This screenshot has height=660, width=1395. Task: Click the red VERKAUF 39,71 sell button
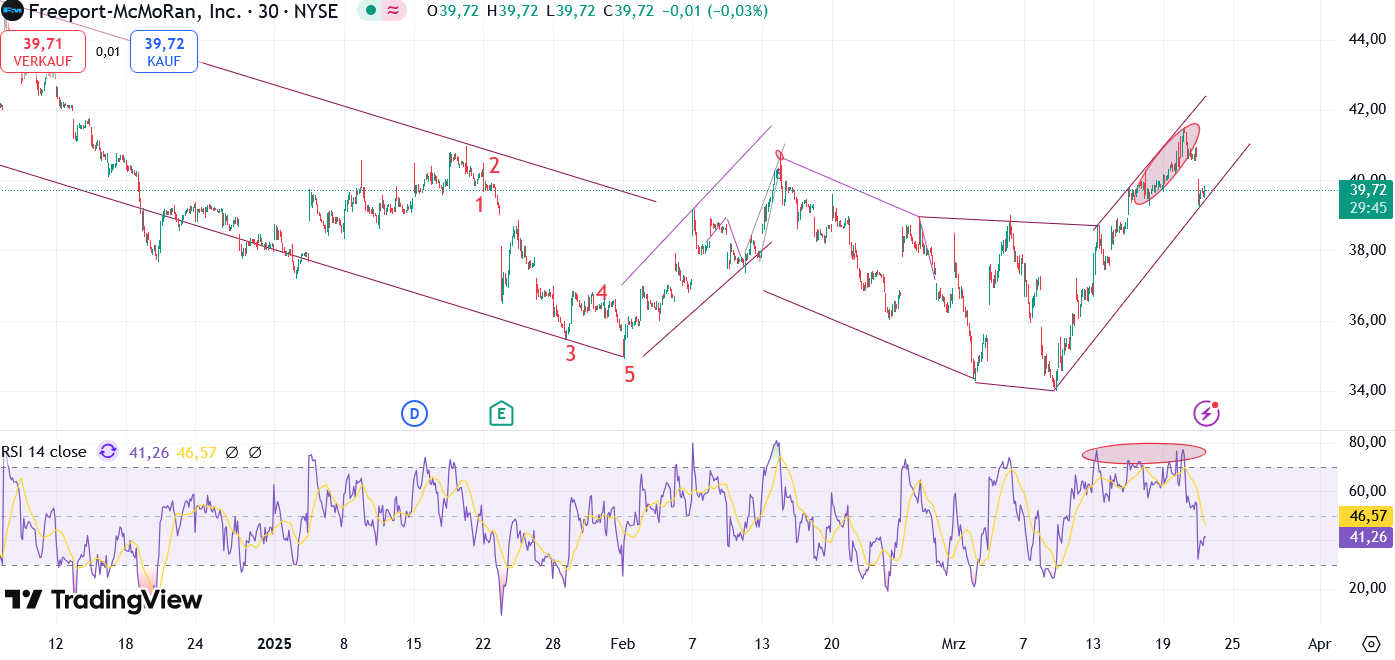click(43, 51)
